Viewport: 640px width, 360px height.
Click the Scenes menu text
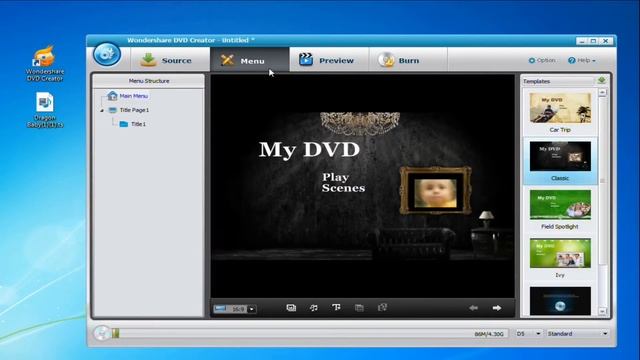[x=343, y=188]
